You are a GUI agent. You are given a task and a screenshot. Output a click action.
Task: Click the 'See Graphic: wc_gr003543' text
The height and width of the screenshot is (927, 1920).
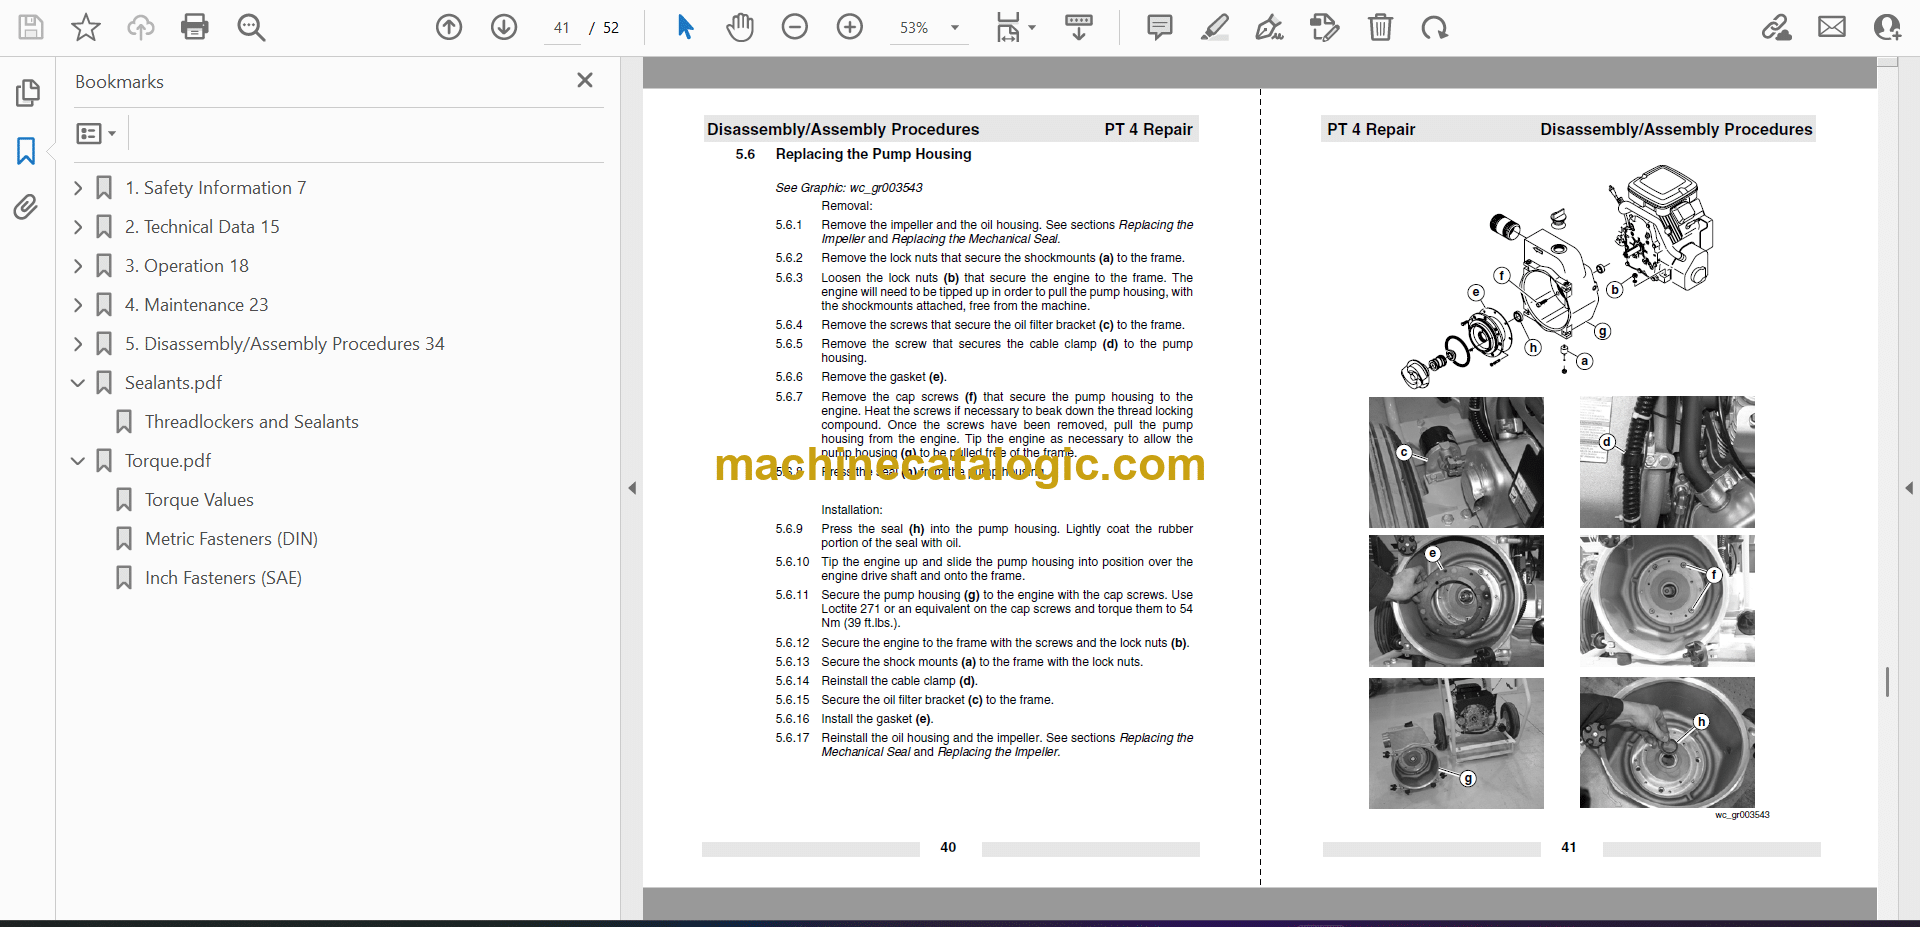point(849,188)
